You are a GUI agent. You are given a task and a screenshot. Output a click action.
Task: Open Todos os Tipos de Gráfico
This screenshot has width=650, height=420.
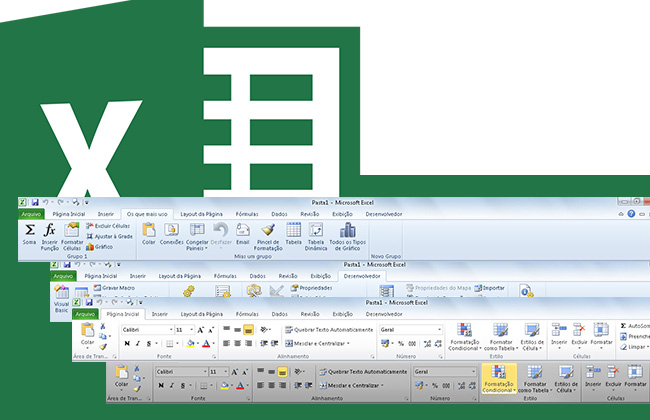pyautogui.click(x=347, y=236)
